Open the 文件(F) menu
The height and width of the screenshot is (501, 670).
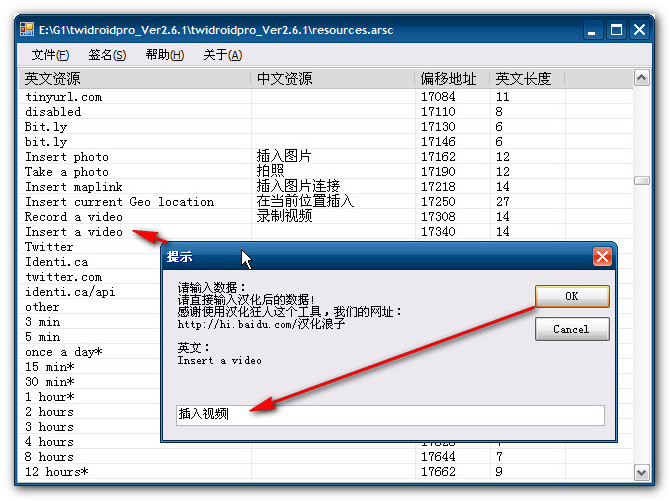(x=50, y=55)
